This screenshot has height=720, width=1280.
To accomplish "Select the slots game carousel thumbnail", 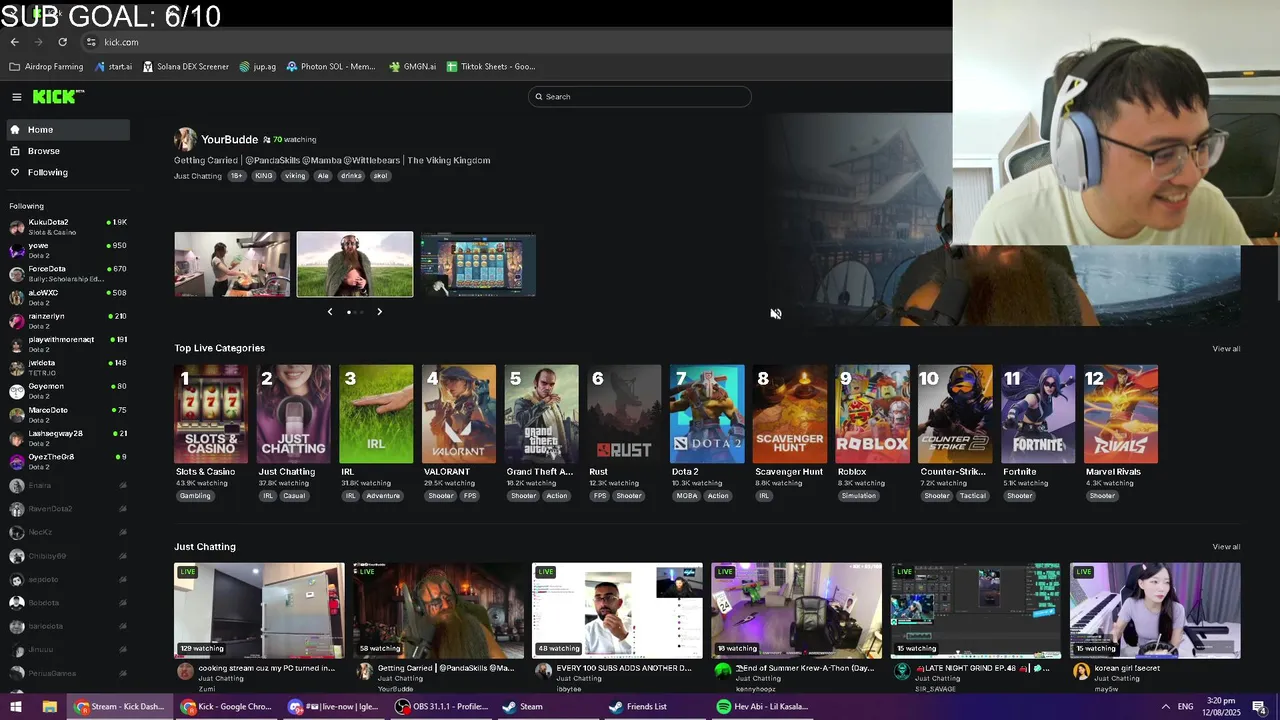I will pos(478,264).
